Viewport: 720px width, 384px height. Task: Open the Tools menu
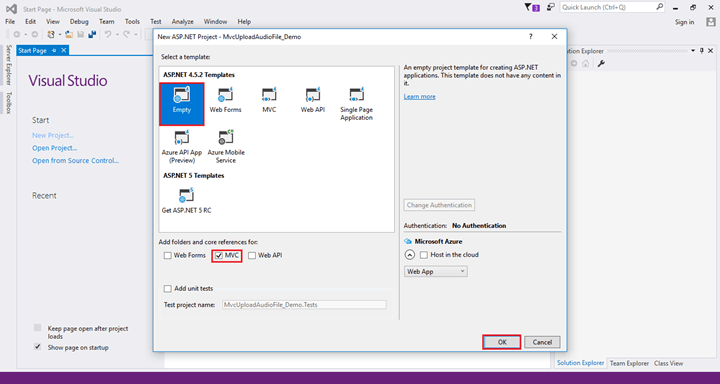(132, 22)
